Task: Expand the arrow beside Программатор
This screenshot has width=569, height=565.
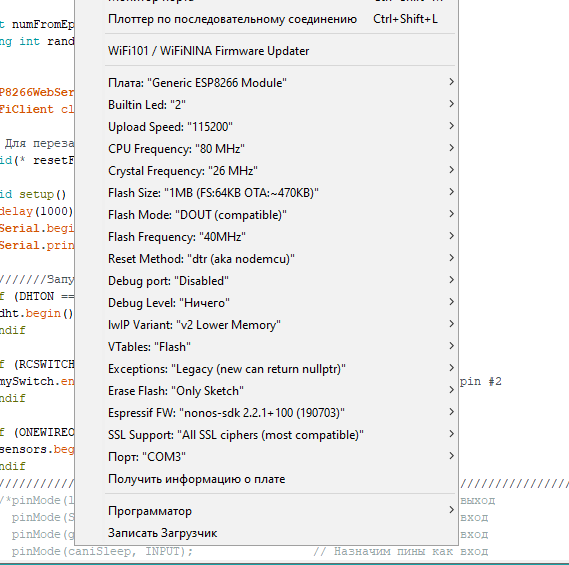Action: tap(451, 510)
